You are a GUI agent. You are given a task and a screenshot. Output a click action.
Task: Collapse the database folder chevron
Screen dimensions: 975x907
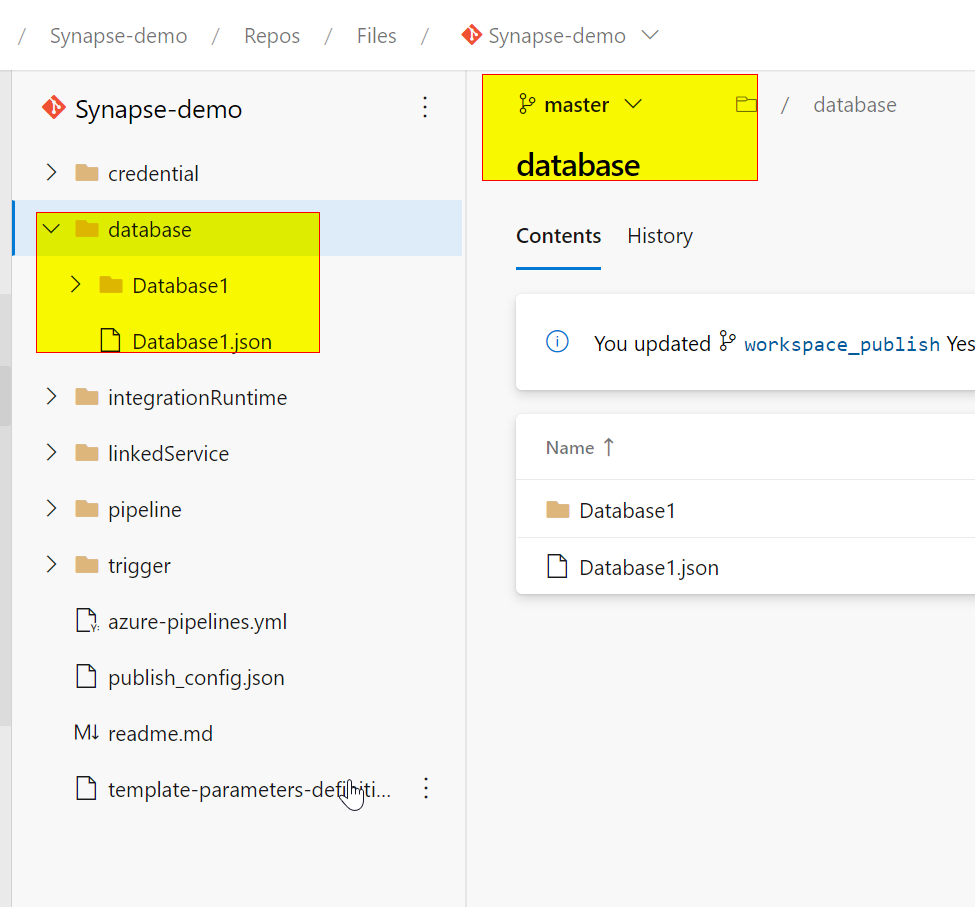click(x=51, y=229)
